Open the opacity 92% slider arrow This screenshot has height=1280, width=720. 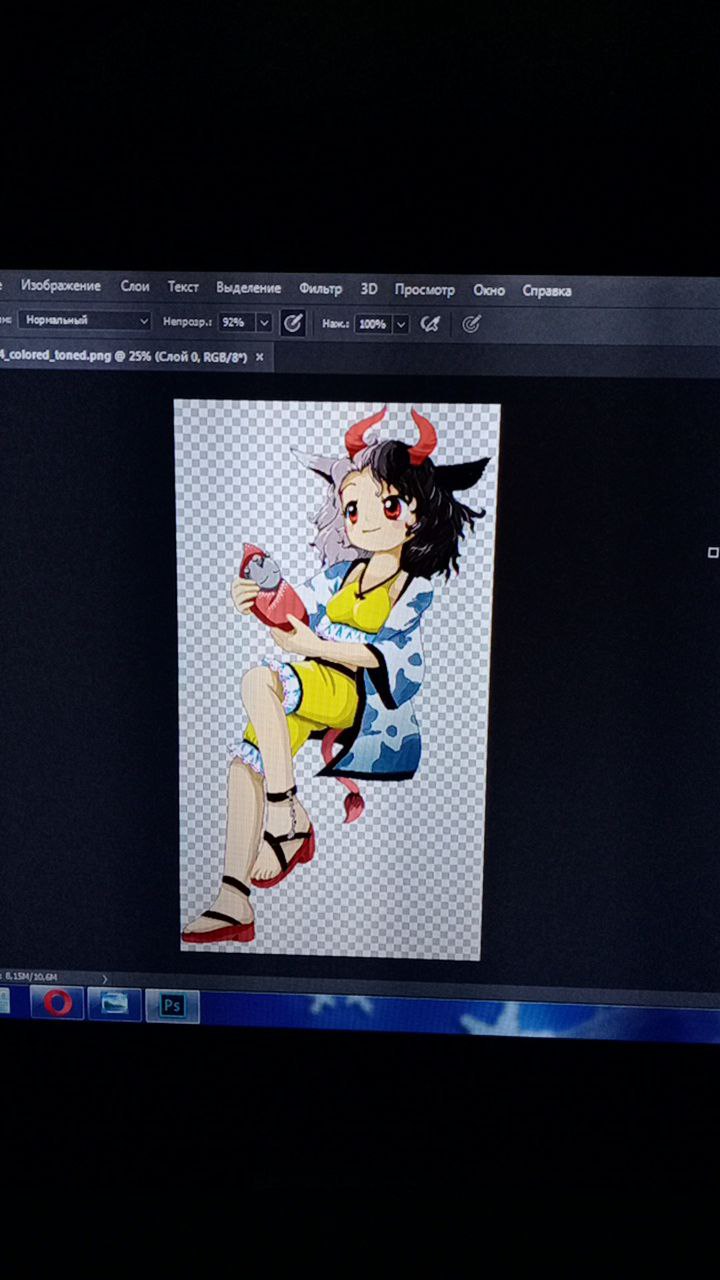264,323
